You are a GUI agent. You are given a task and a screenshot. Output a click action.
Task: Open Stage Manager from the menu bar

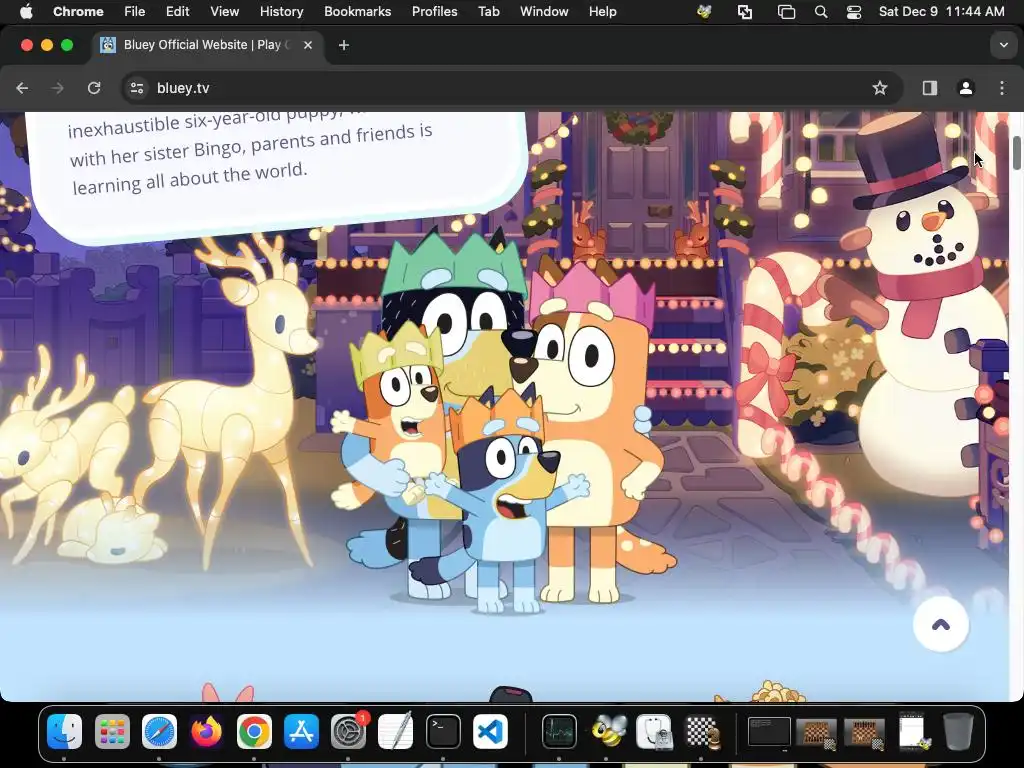point(786,12)
